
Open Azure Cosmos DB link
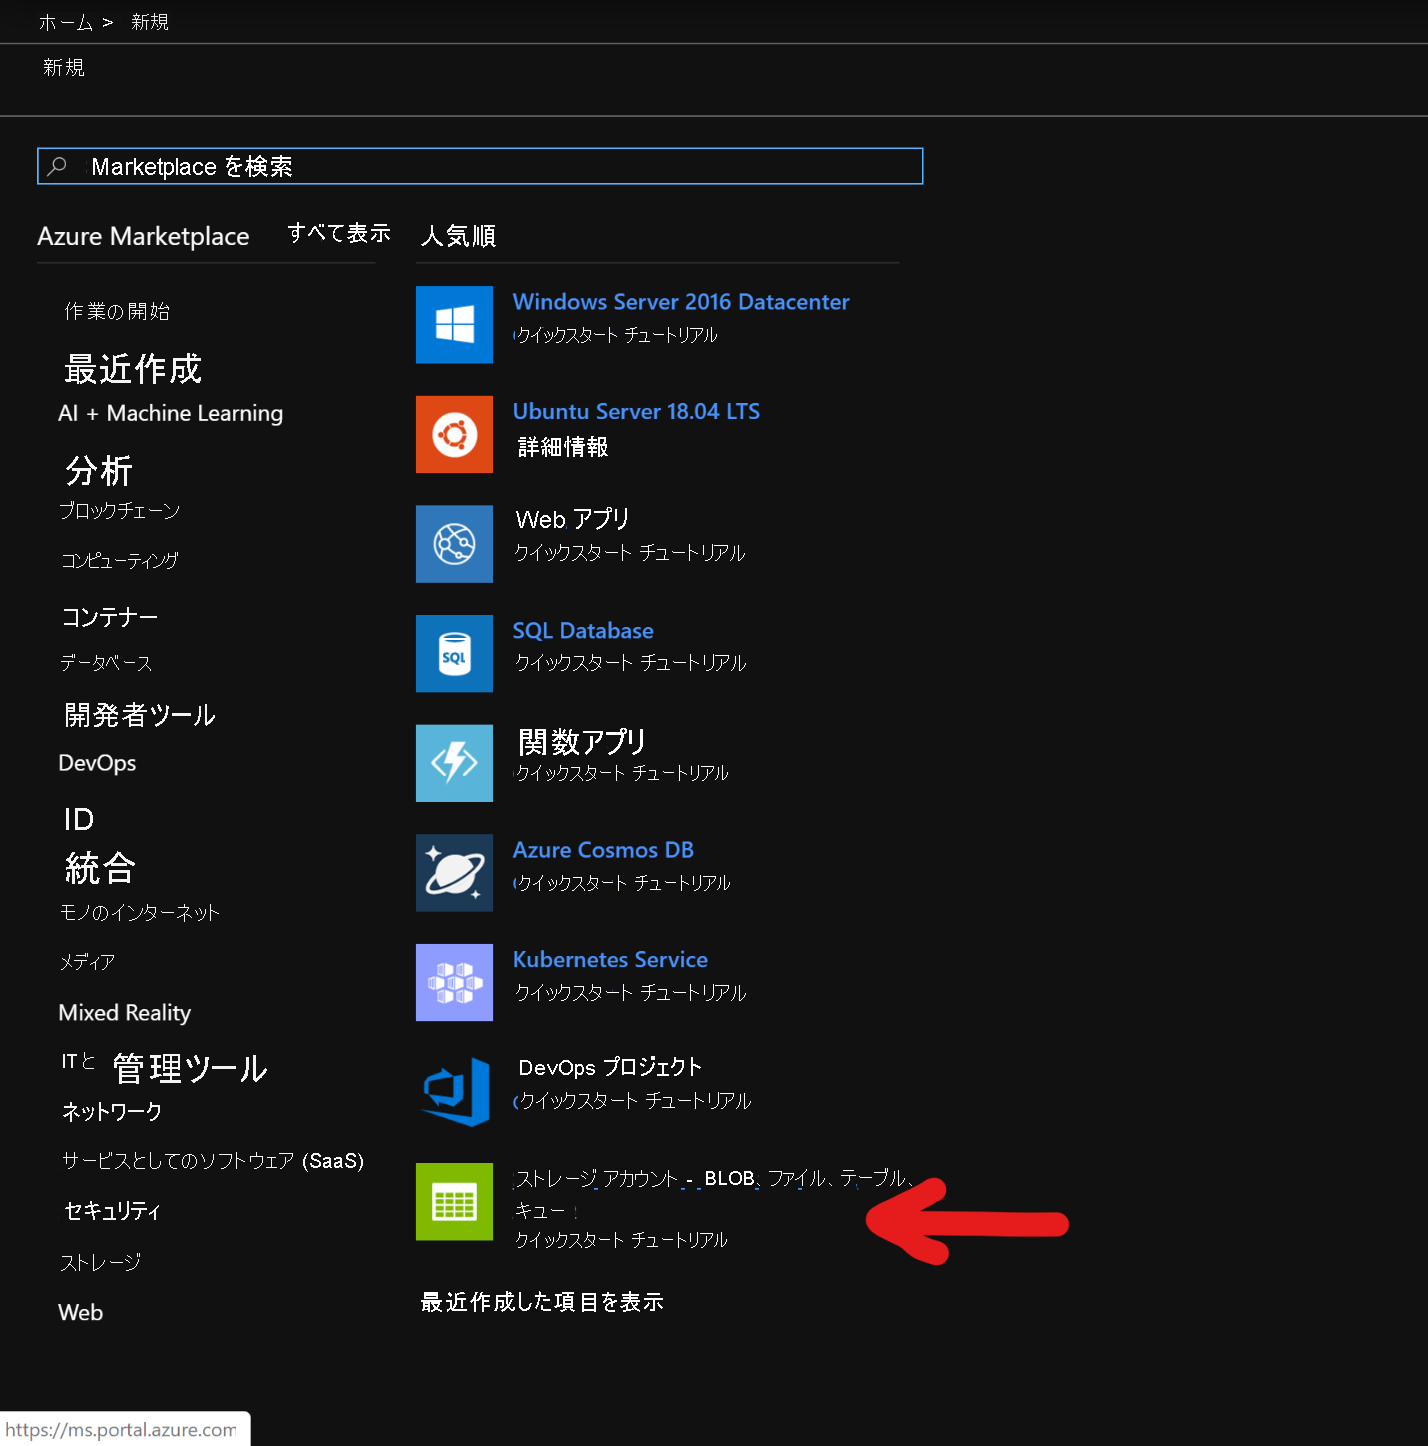[603, 850]
